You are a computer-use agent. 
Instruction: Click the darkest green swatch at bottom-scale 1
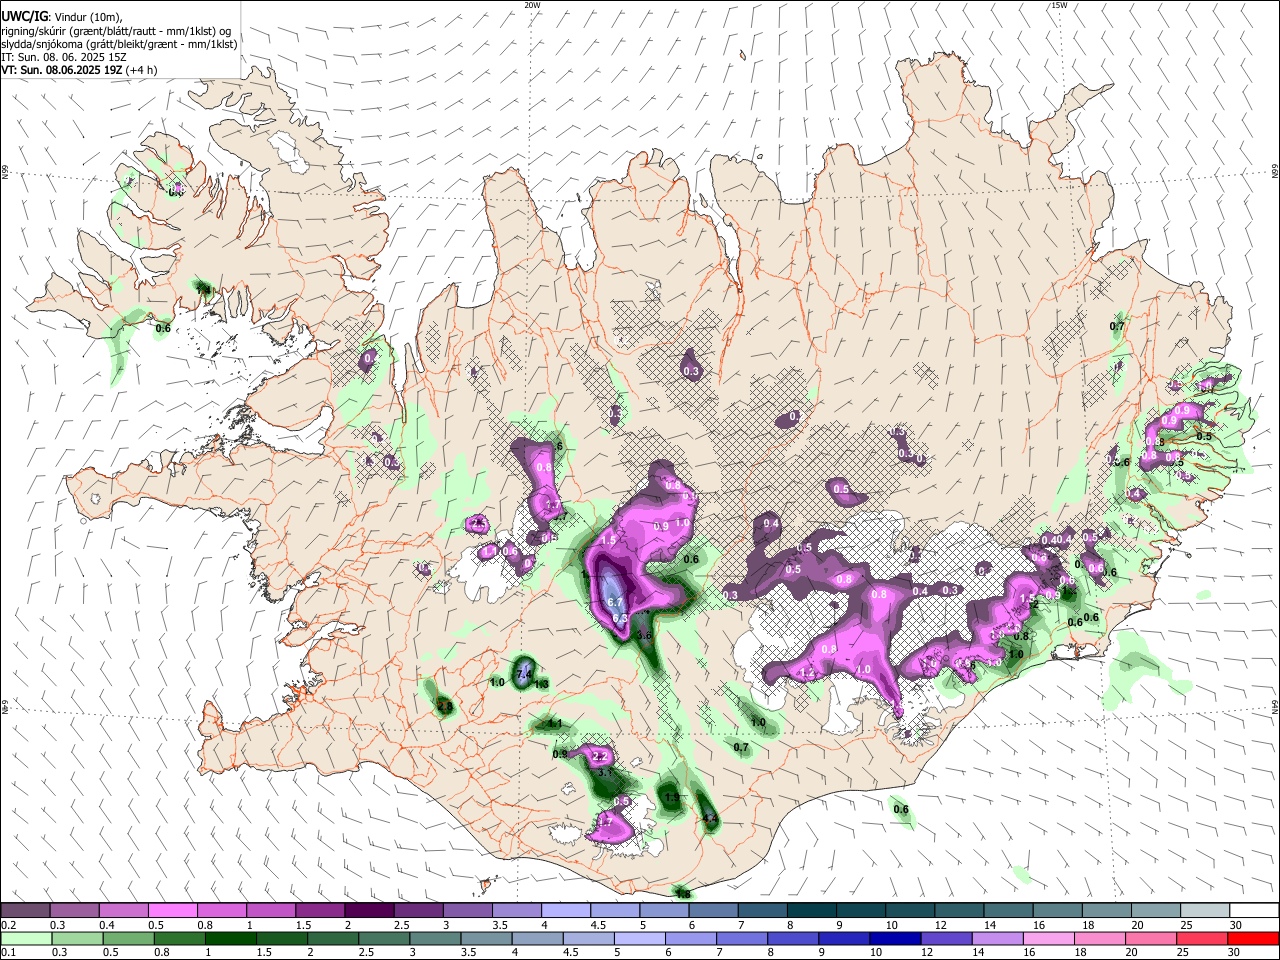tap(229, 938)
